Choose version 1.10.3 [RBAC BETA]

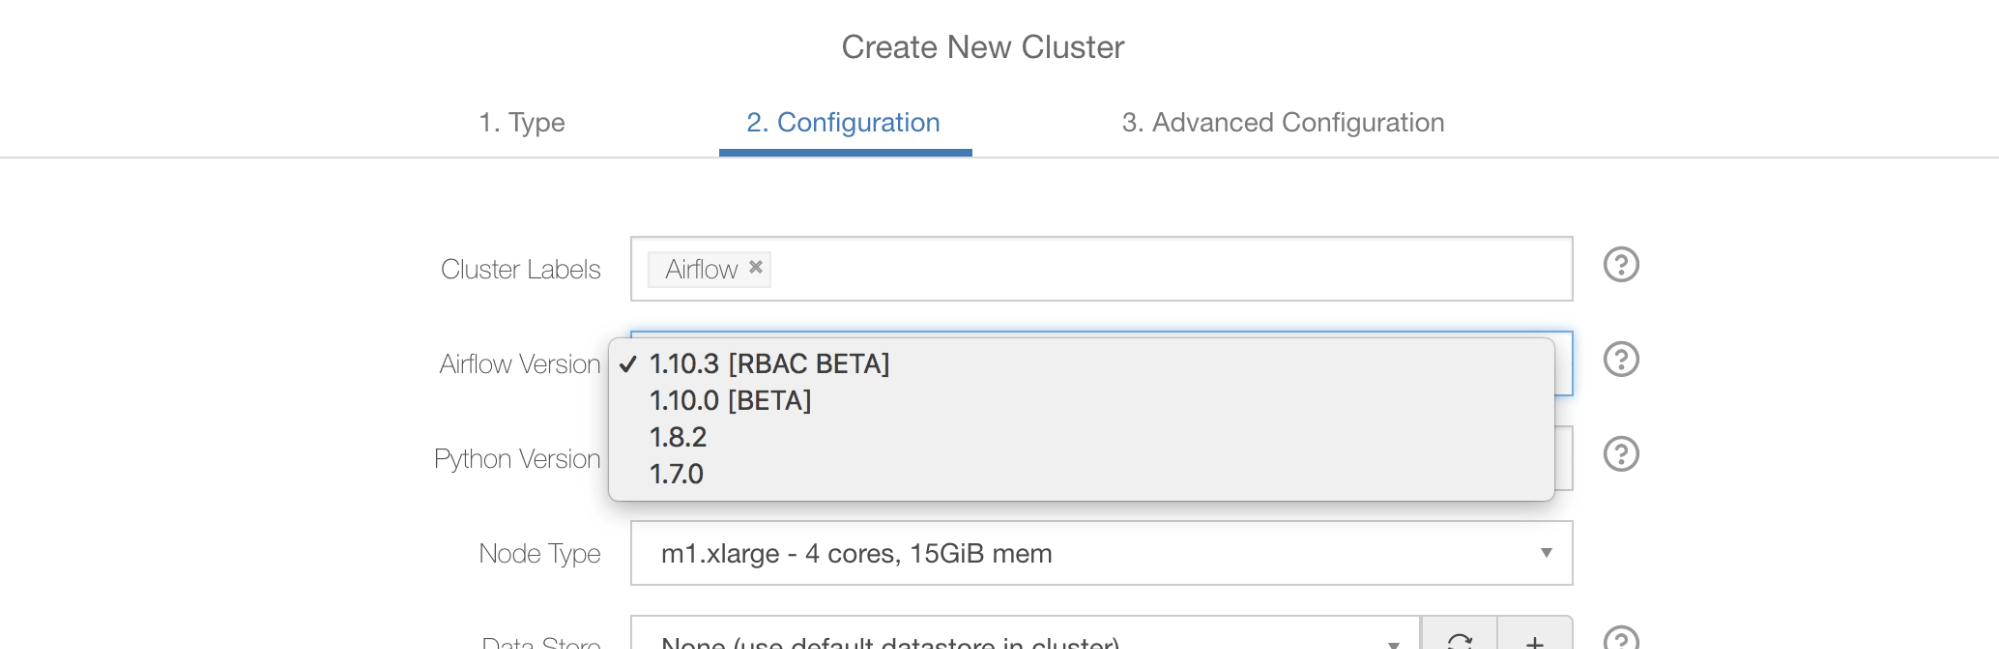(1081, 363)
